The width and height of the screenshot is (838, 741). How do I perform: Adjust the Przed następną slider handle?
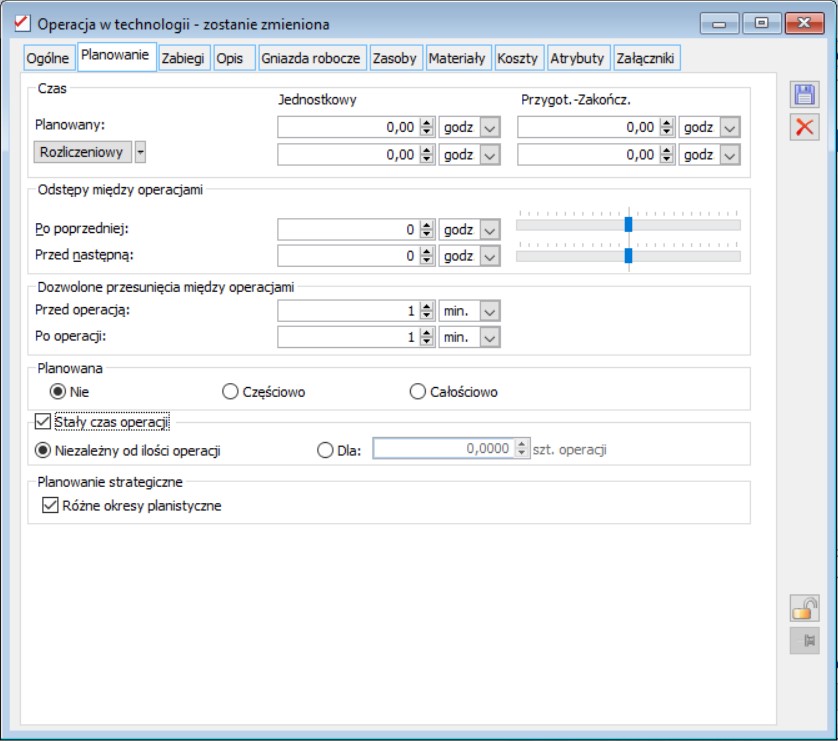(628, 255)
